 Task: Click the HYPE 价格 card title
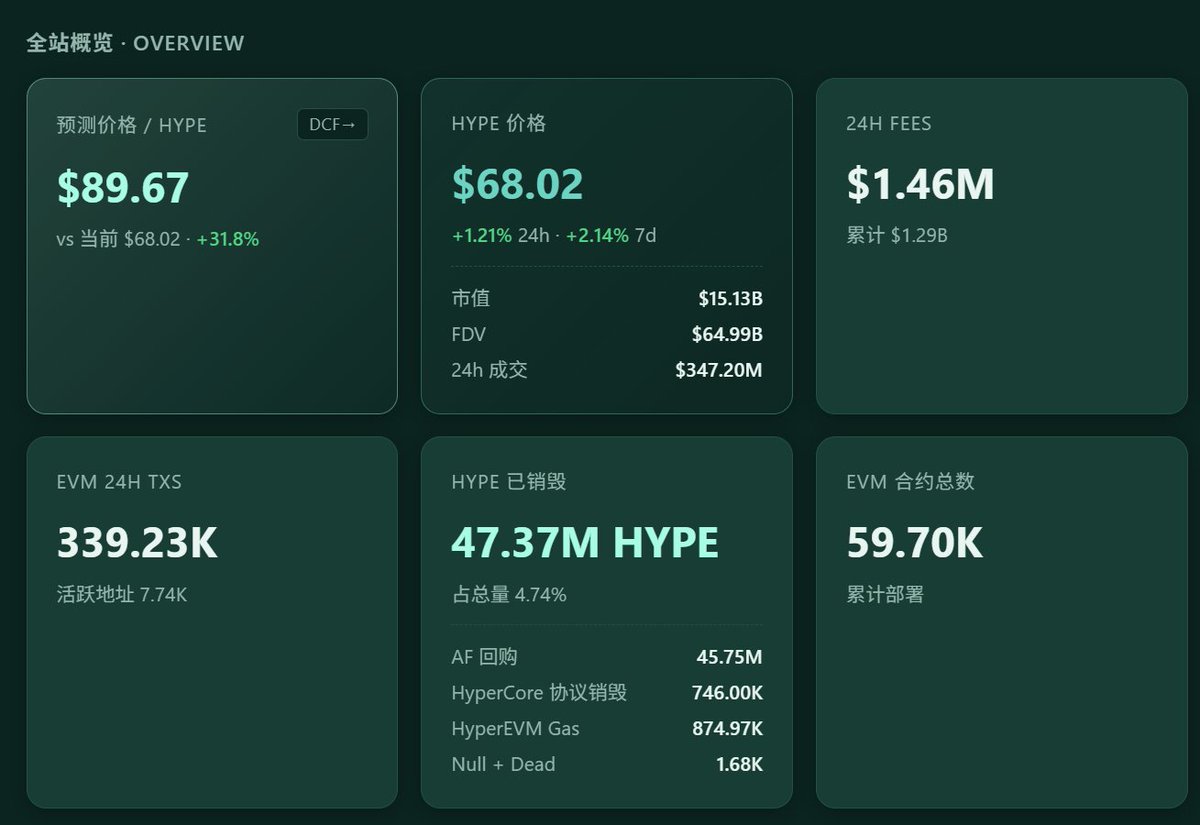tap(499, 123)
